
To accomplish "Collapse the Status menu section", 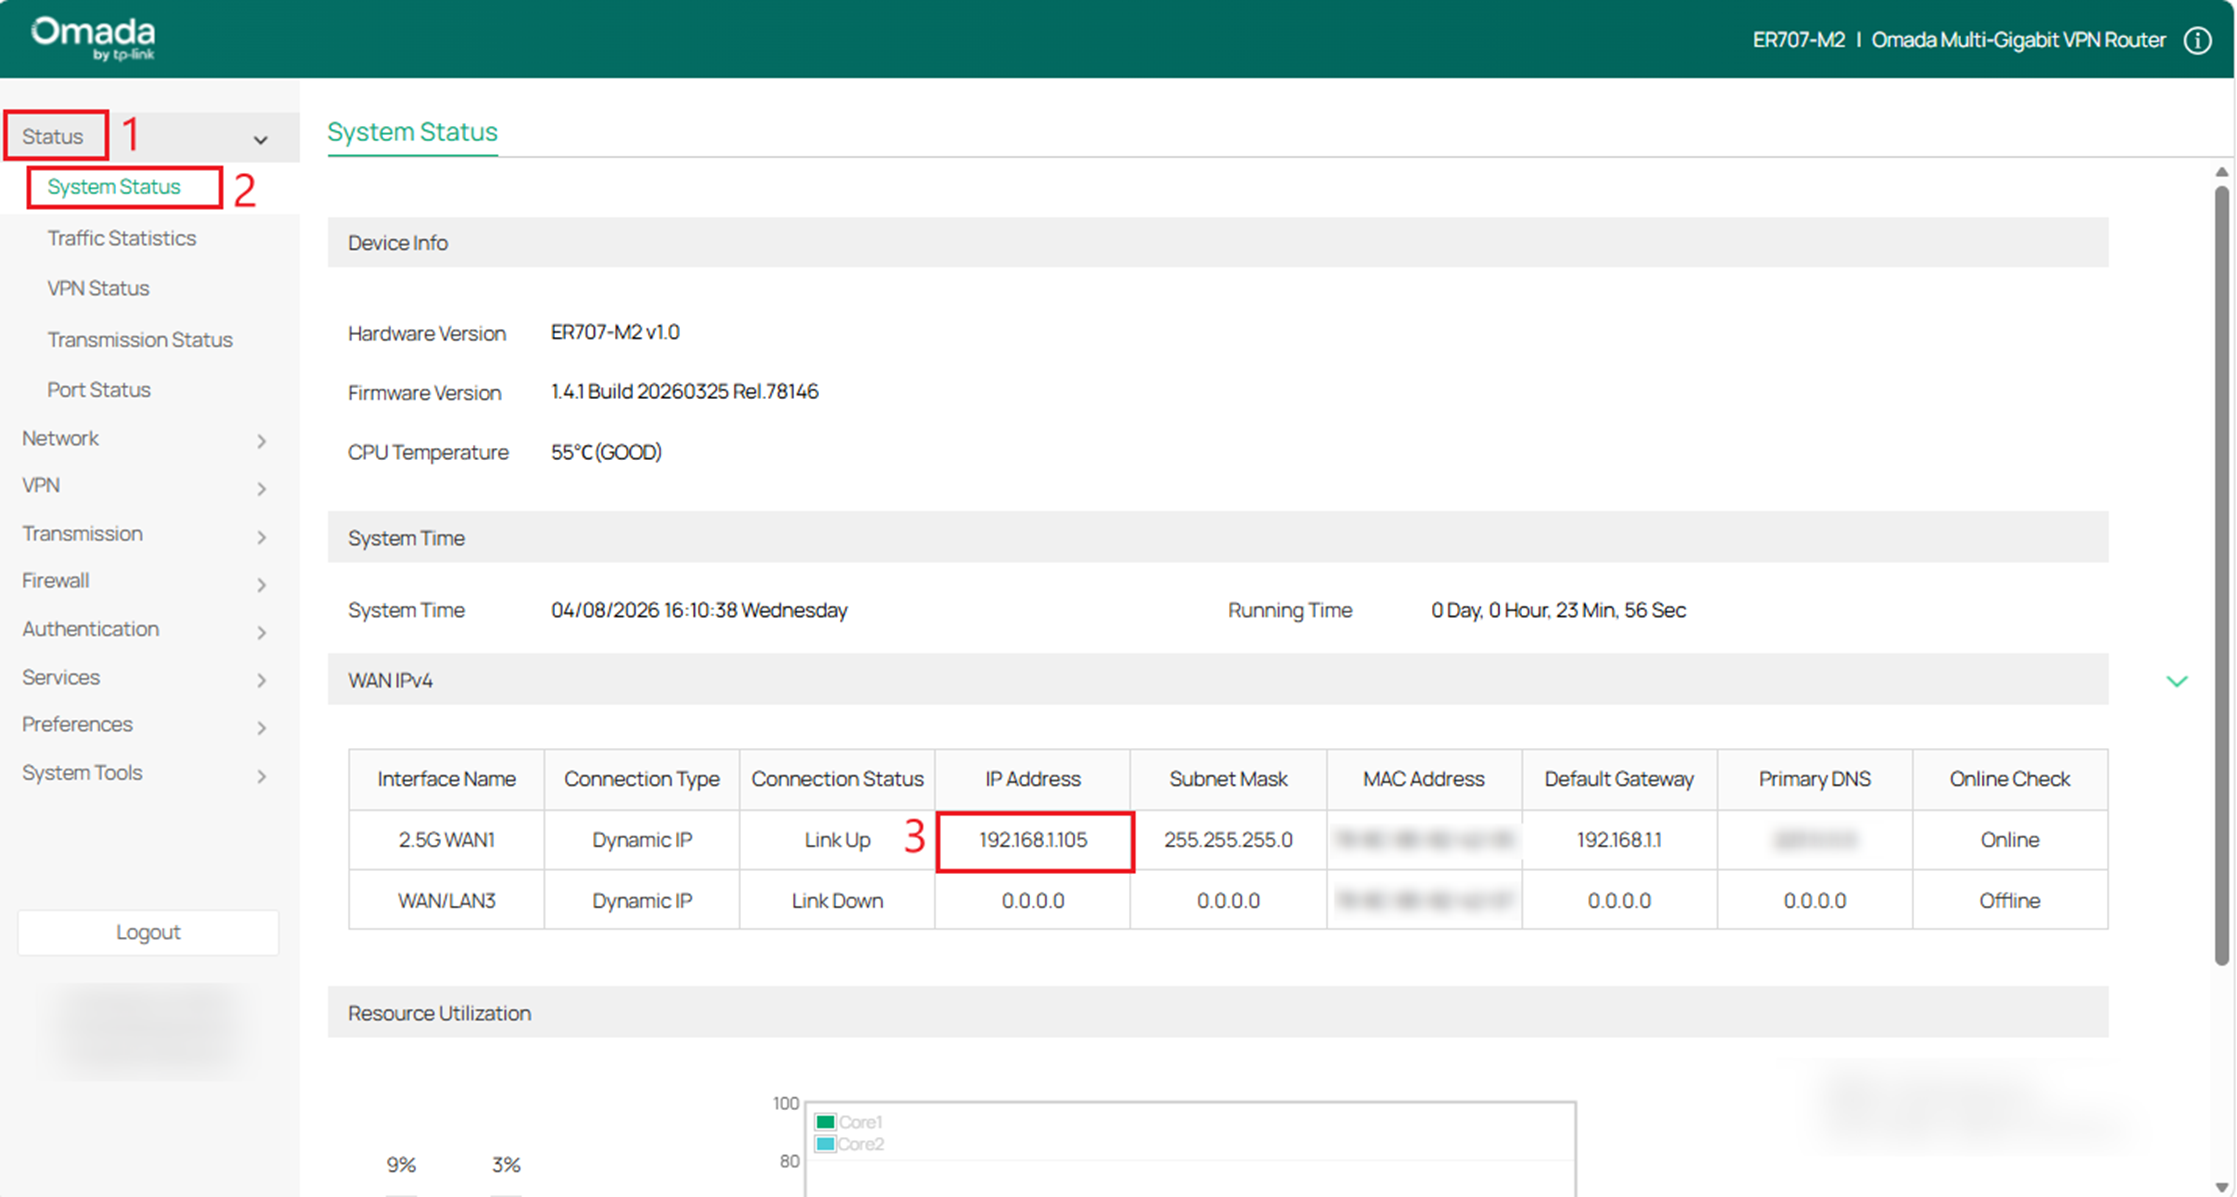I will 261,137.
